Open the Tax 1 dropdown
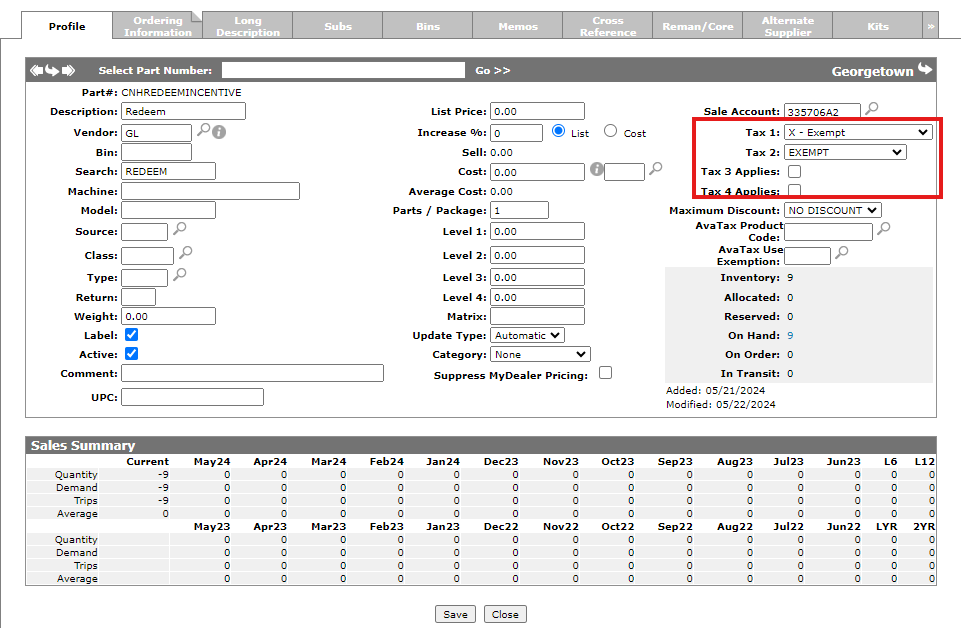The width and height of the screenshot is (961, 628). tap(858, 132)
